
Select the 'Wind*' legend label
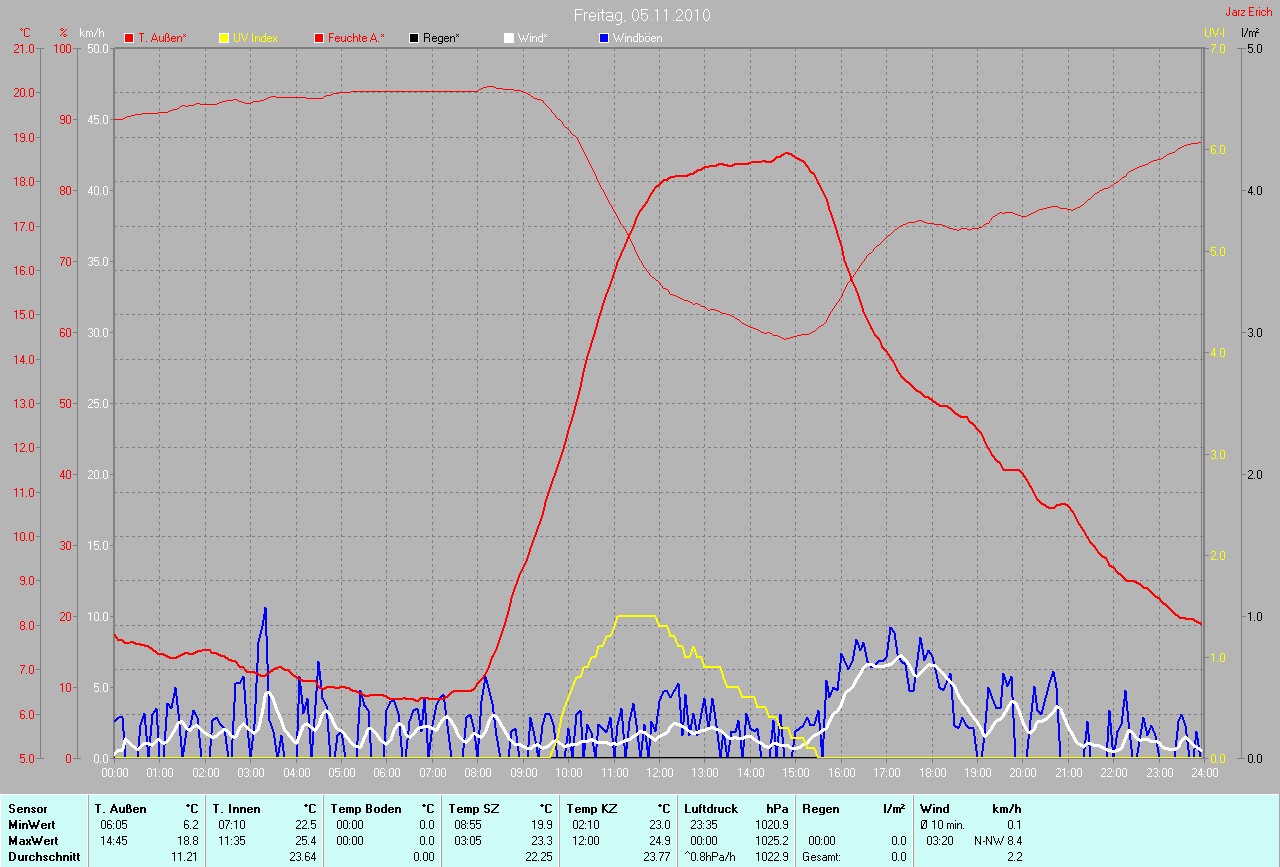pos(532,38)
